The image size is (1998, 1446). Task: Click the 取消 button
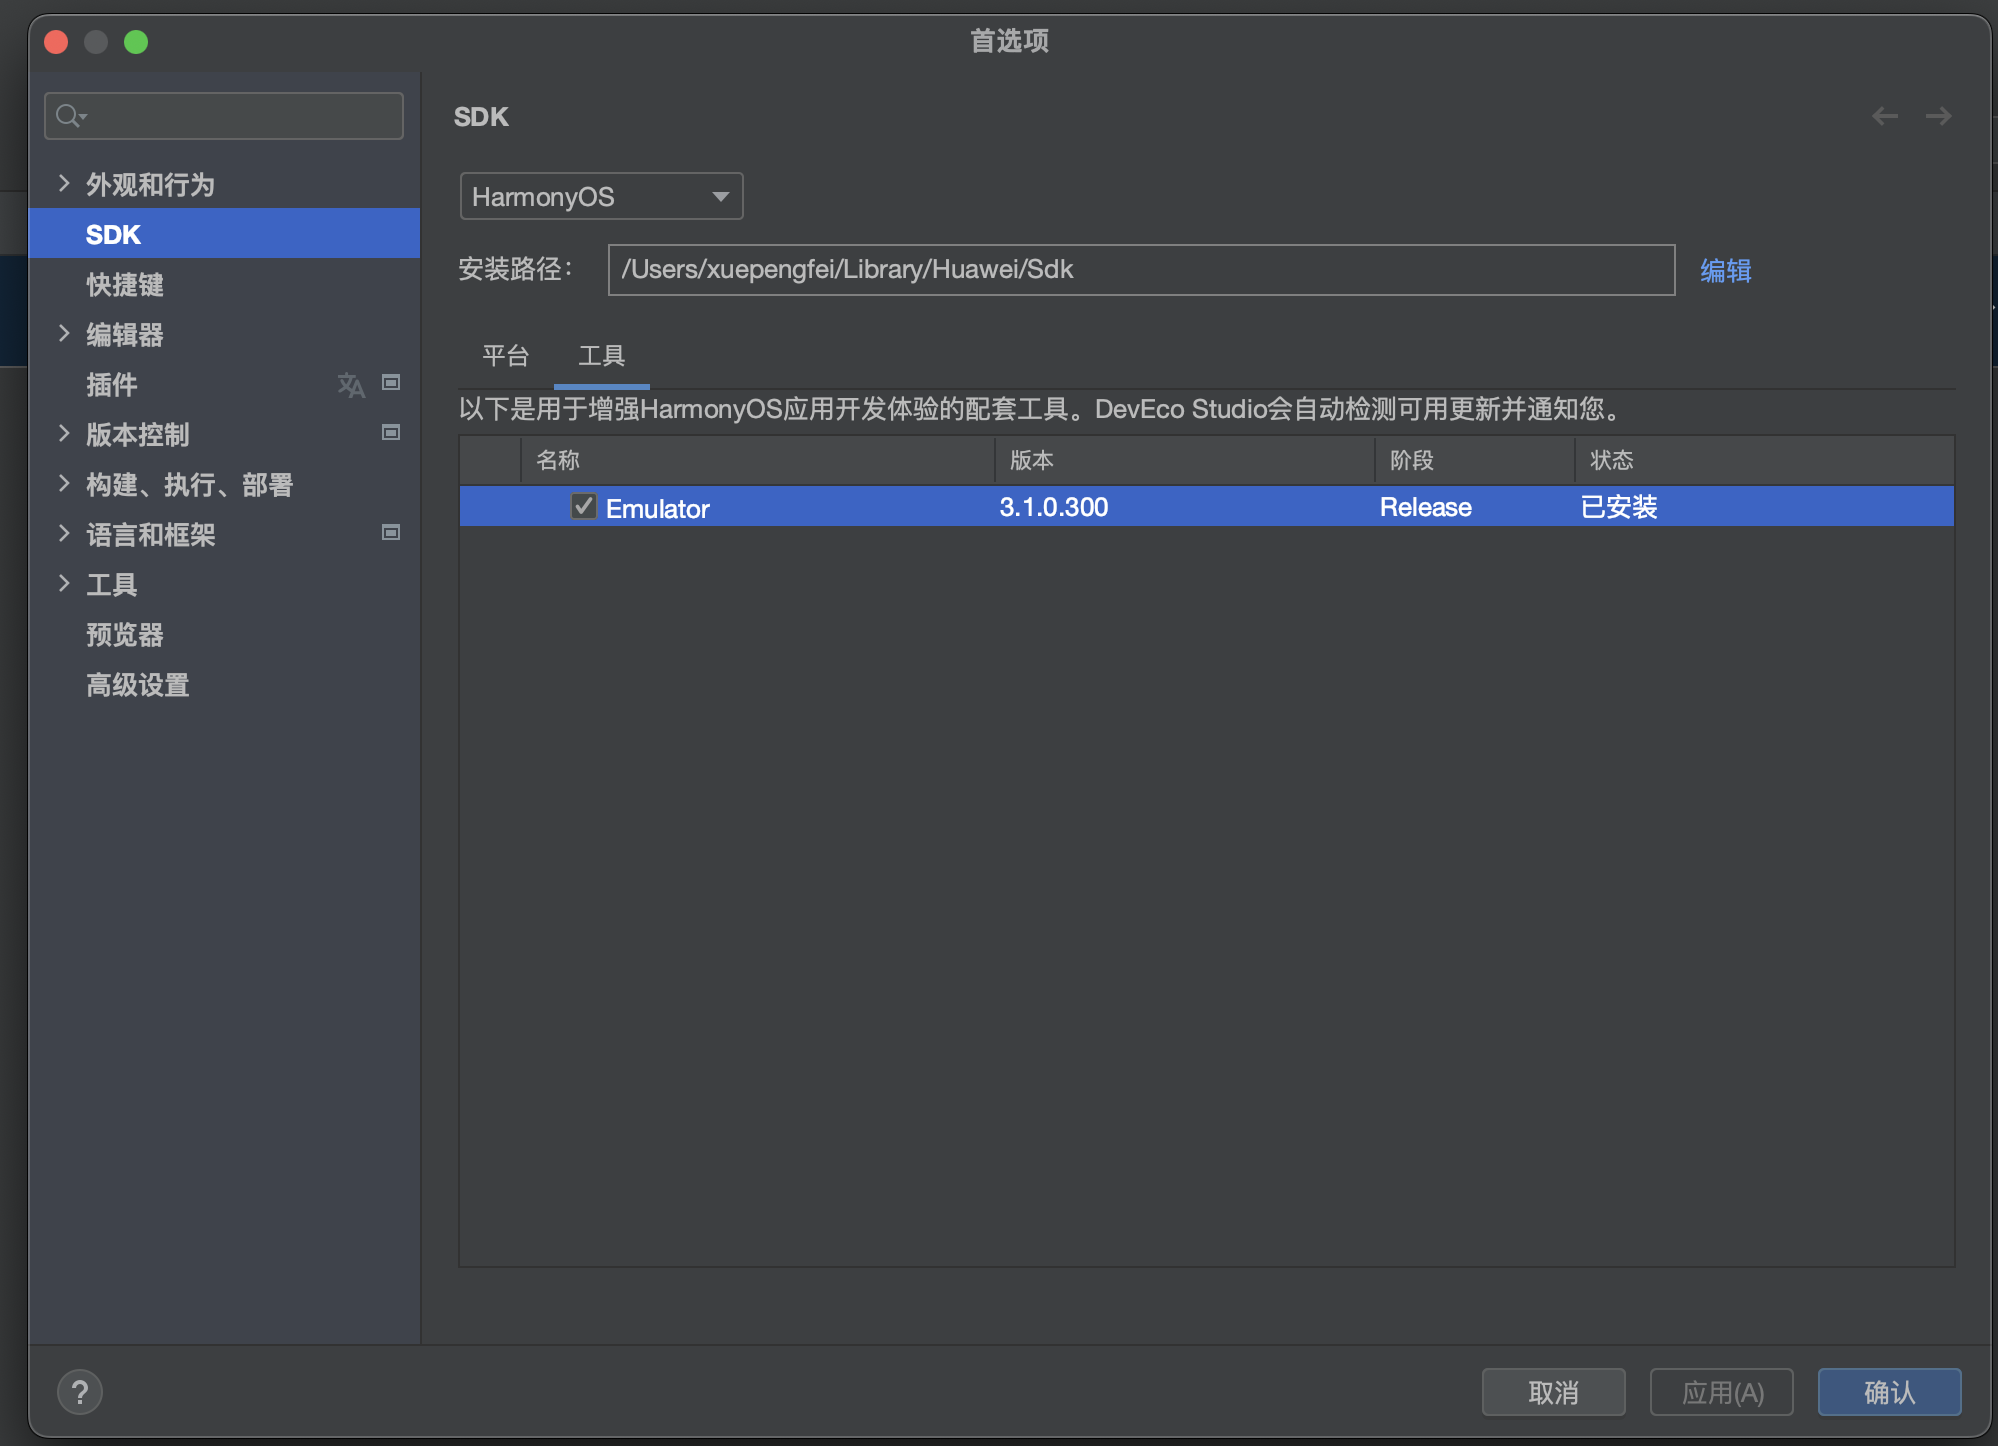pyautogui.click(x=1553, y=1392)
